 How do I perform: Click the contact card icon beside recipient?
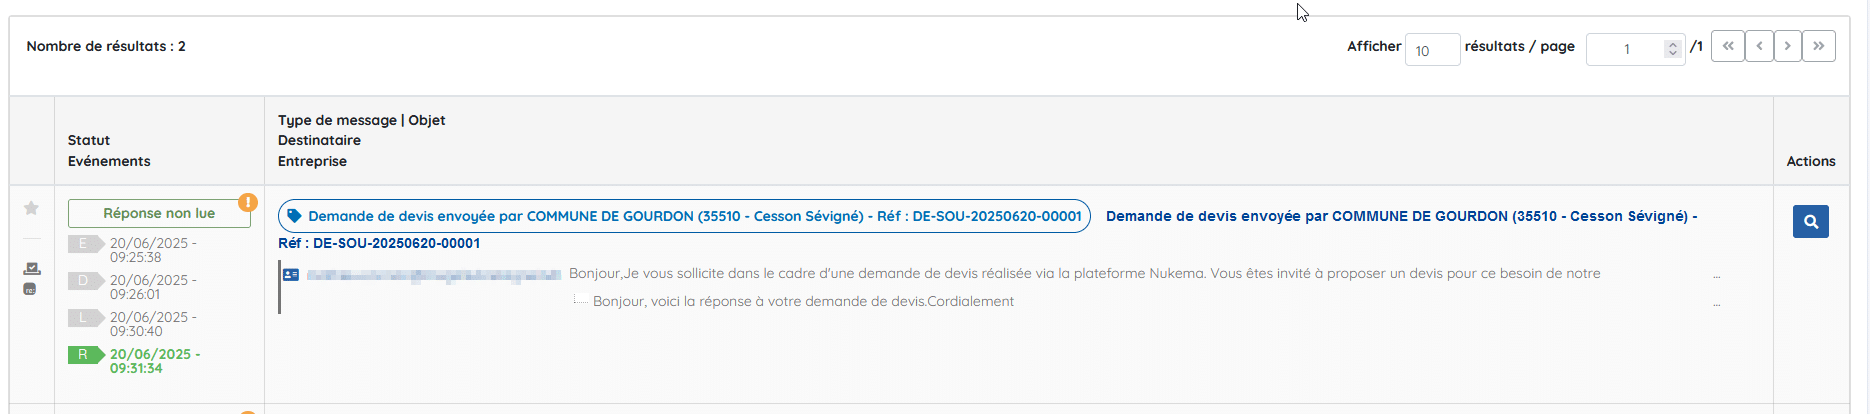click(291, 274)
